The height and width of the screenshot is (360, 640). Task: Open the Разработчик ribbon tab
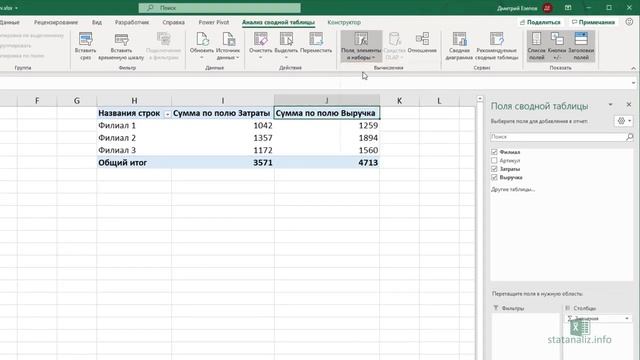click(132, 22)
